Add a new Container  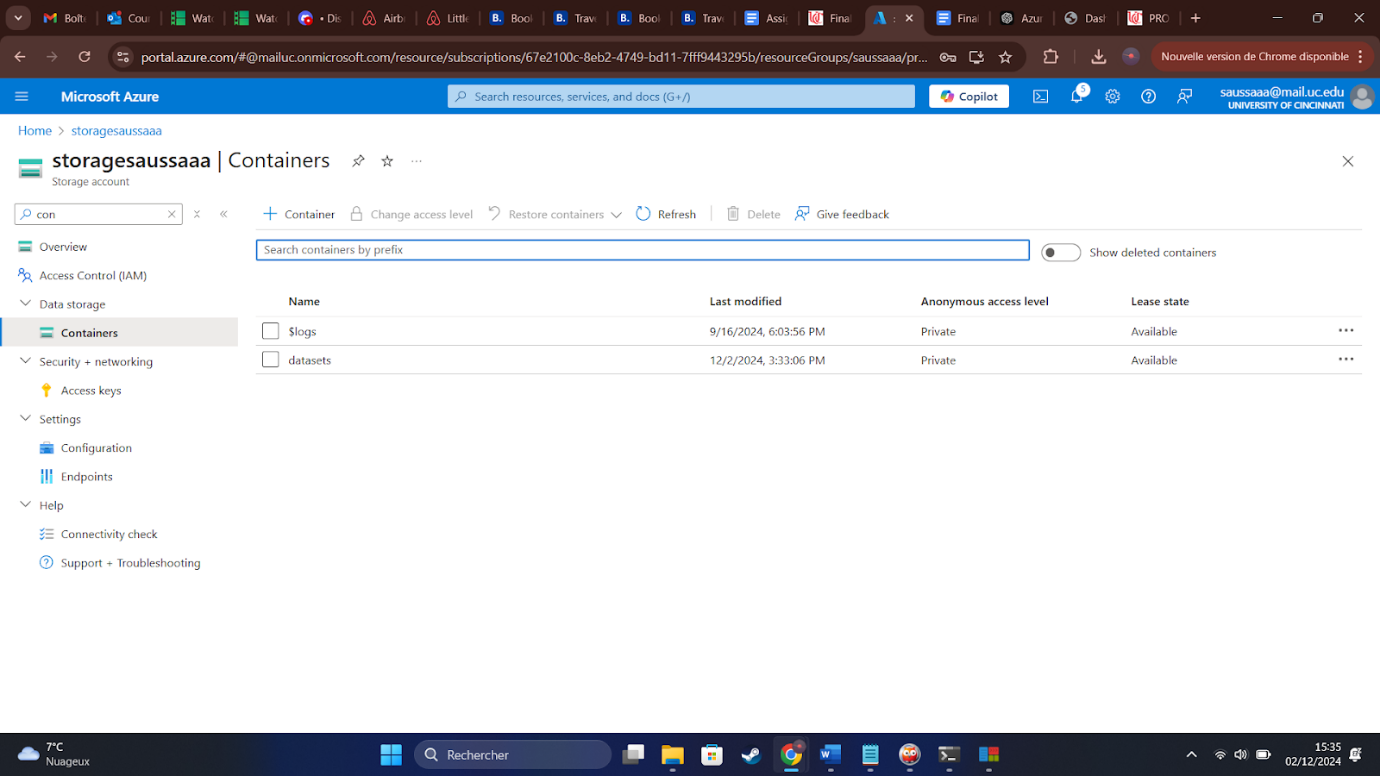coord(299,214)
